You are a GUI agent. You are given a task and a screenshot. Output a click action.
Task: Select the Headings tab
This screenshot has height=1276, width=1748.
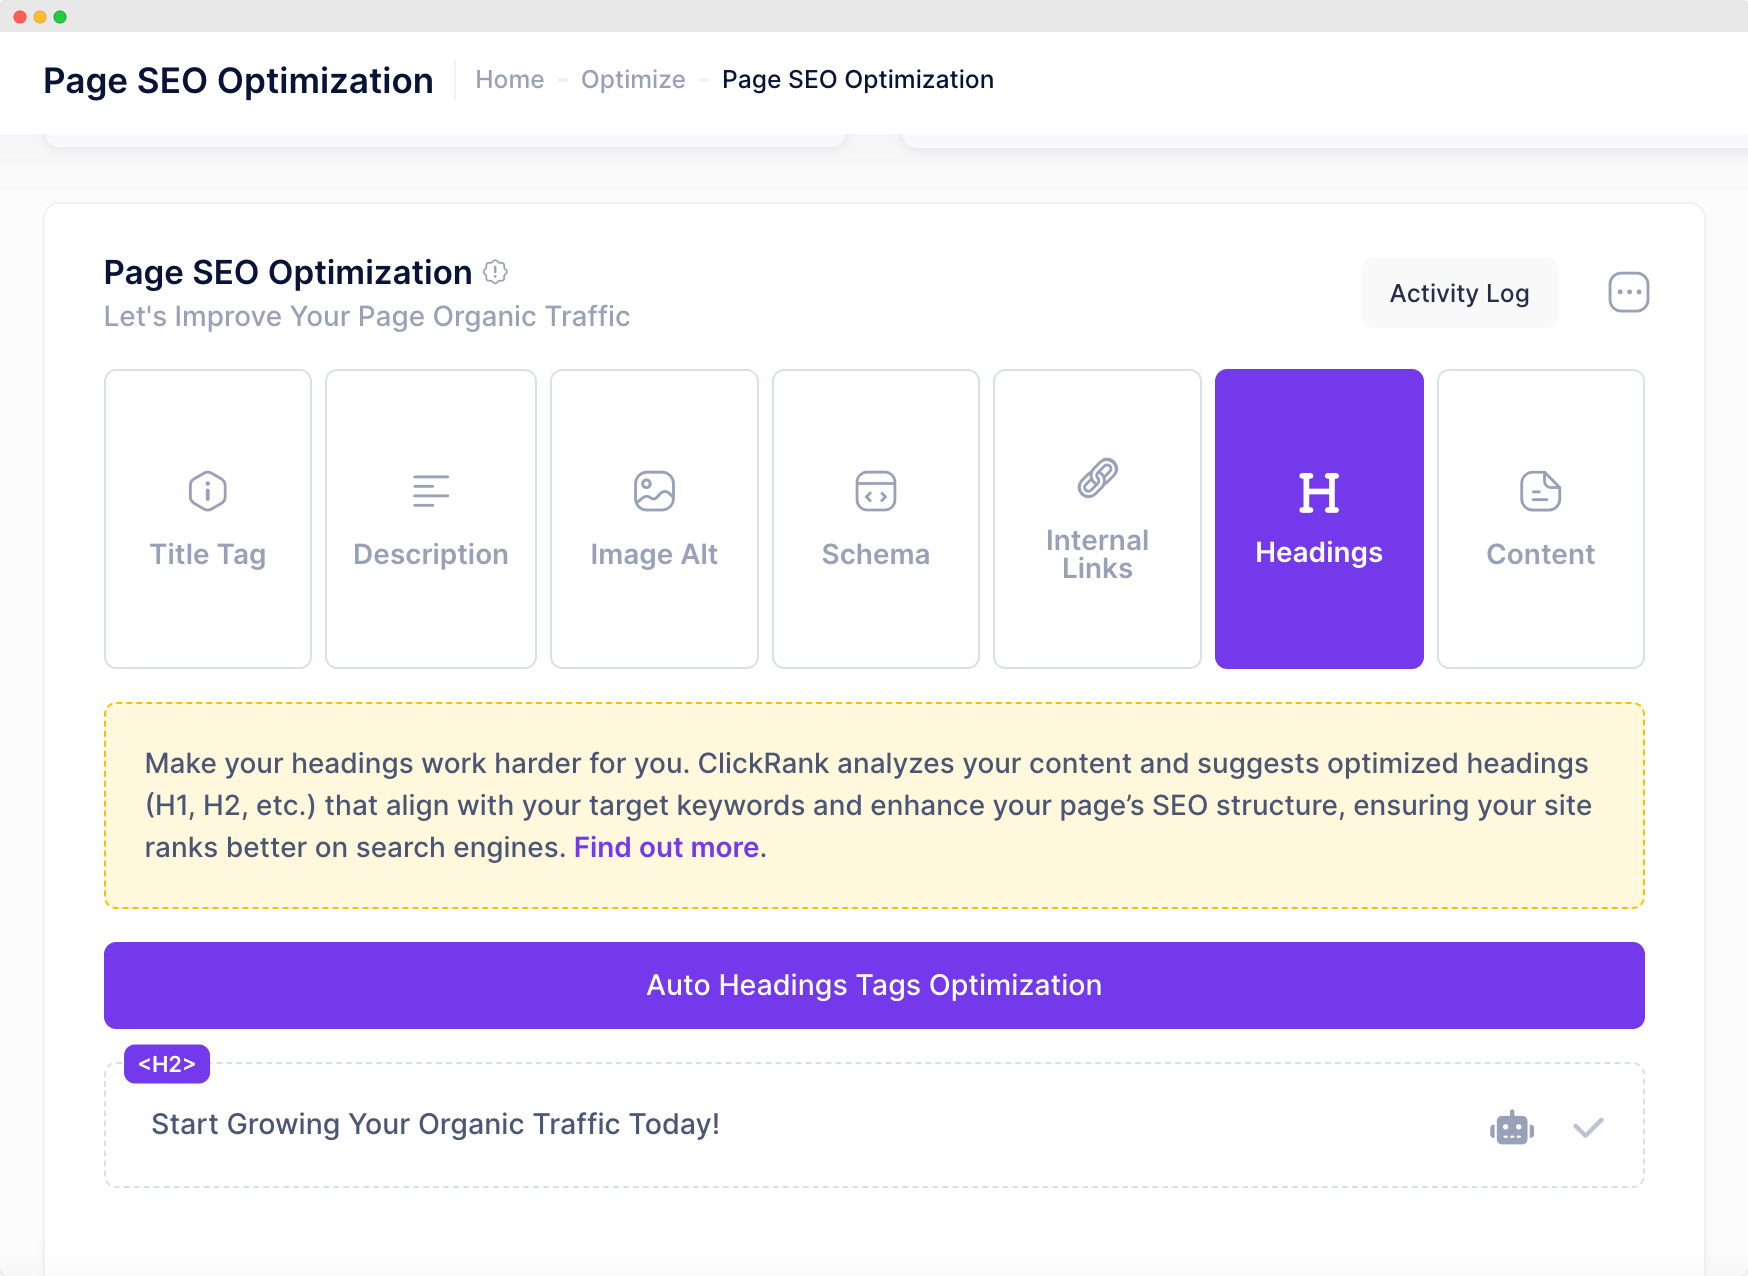(1319, 519)
